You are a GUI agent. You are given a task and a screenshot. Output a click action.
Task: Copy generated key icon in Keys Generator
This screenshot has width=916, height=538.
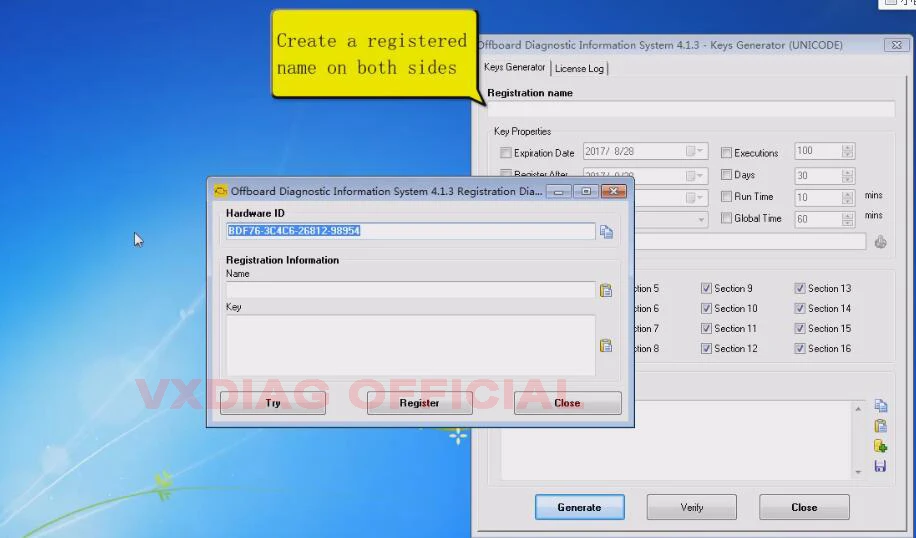click(x=880, y=405)
